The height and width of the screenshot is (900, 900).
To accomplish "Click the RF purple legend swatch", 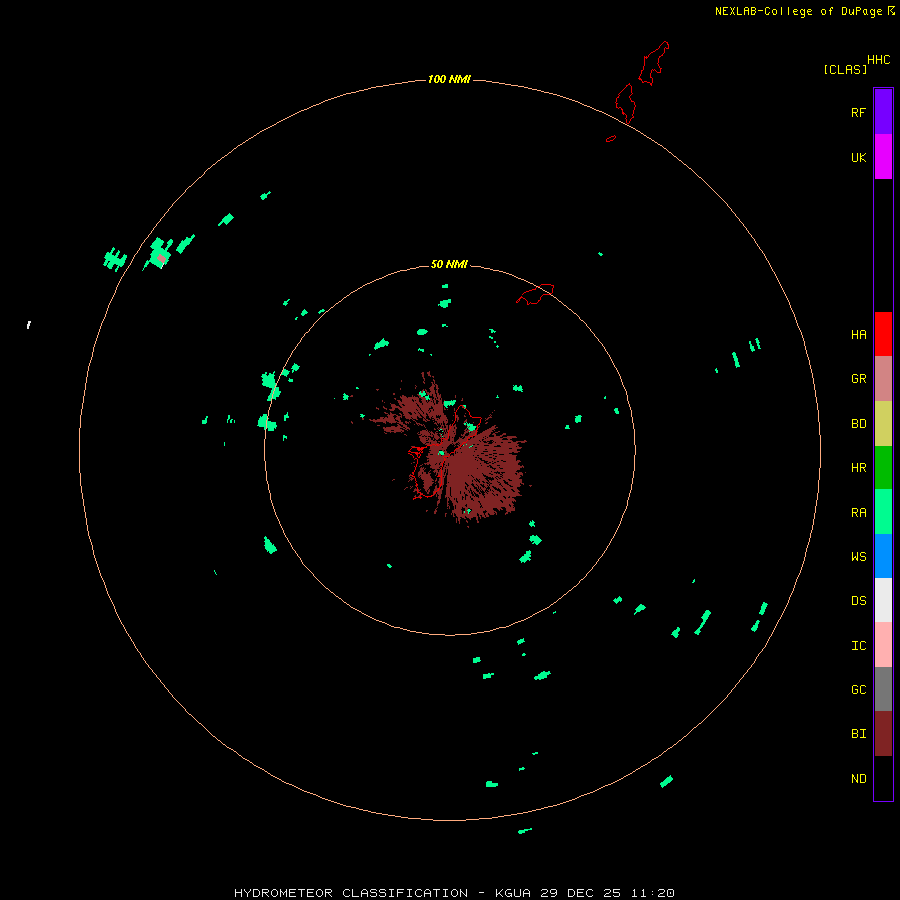I will [x=883, y=112].
